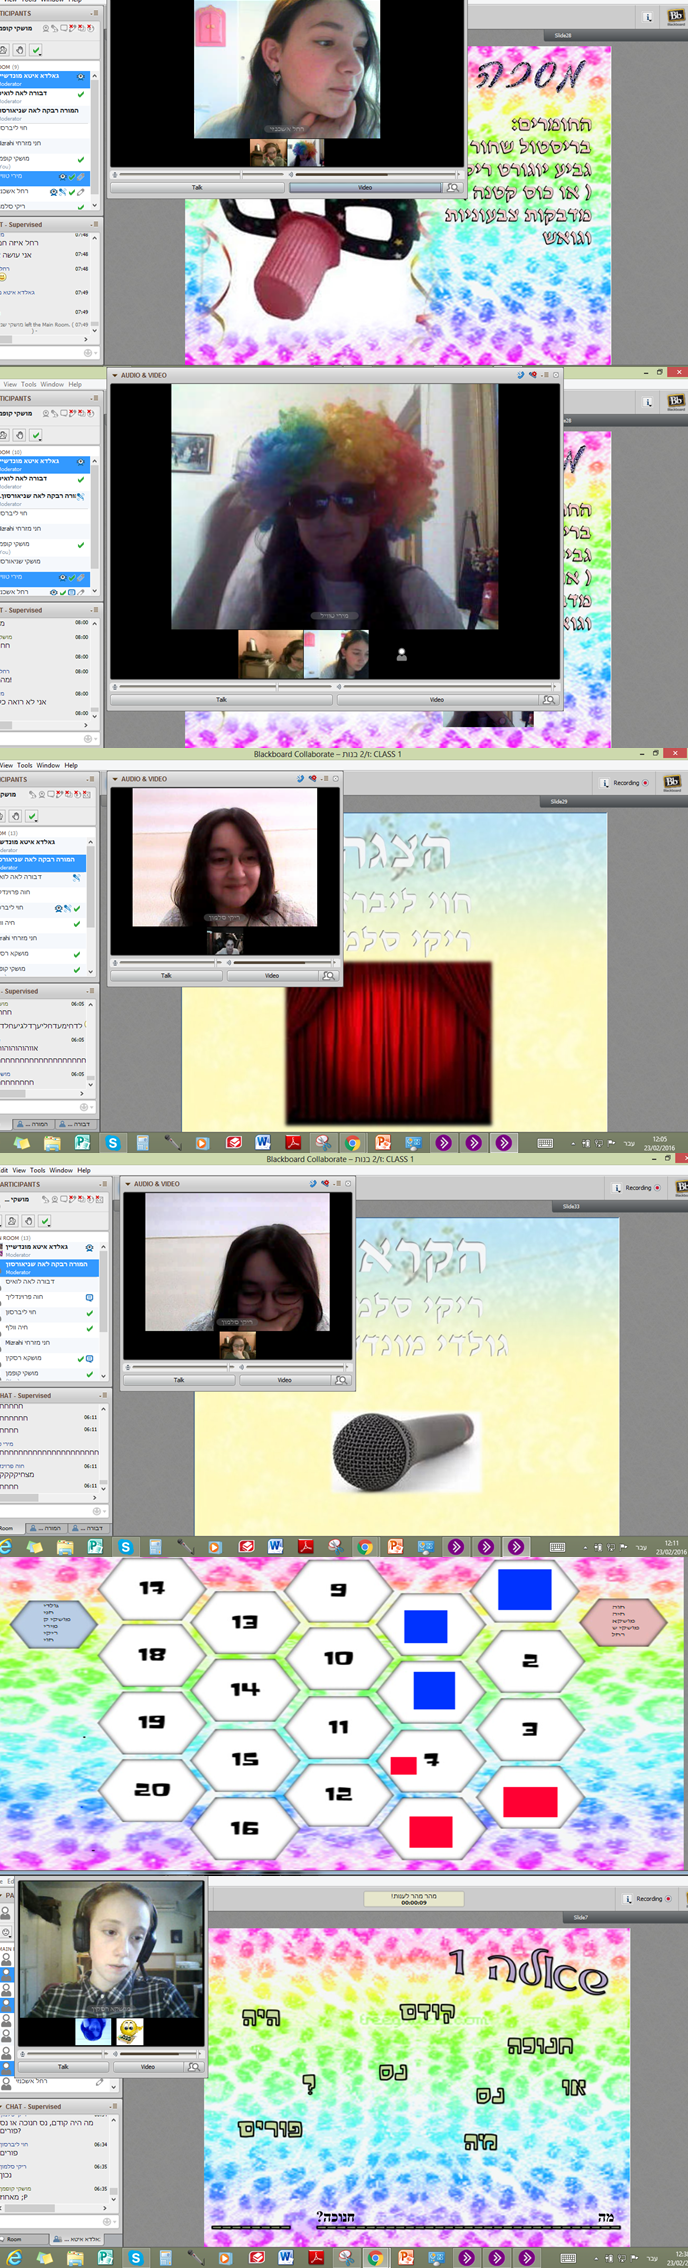This screenshot has height=2268, width=688.
Task: Open Skype from the taskbar showing 12:05
Action: coord(113,1143)
